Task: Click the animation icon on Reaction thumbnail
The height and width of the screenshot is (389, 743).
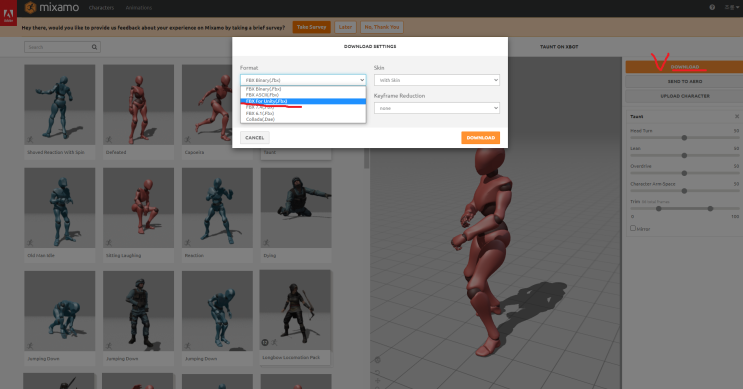Action: (188, 243)
